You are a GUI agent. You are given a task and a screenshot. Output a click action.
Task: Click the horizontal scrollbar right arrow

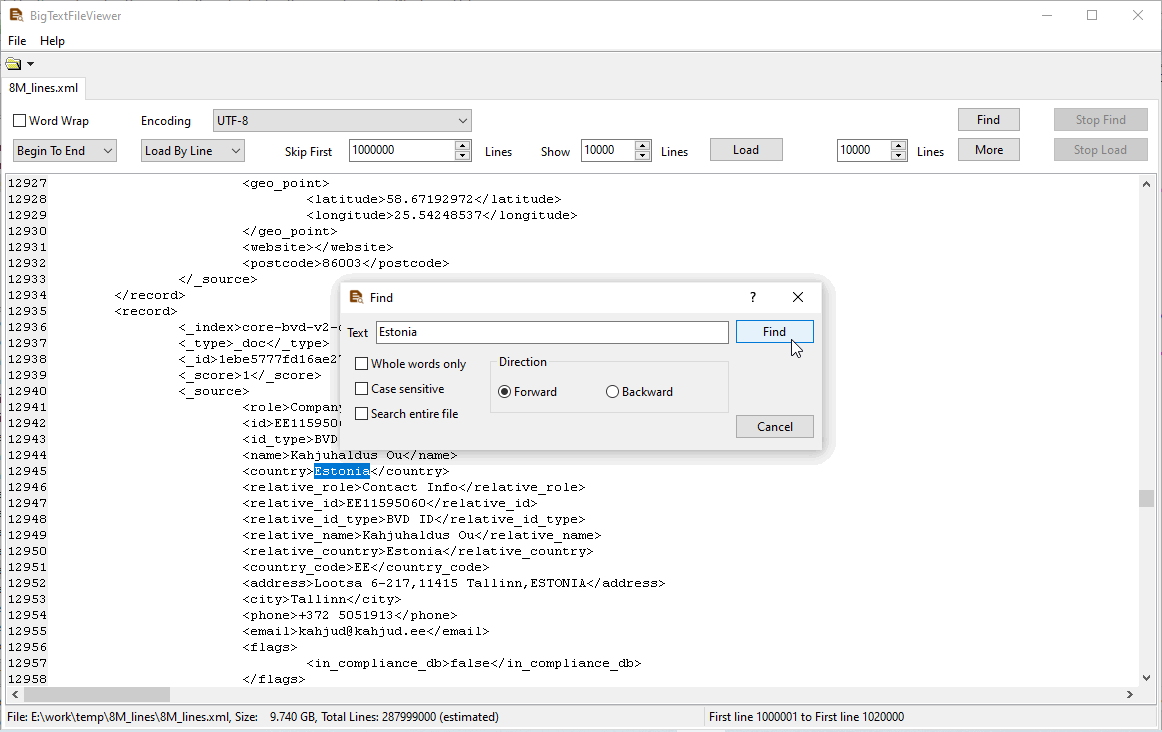(x=1130, y=694)
